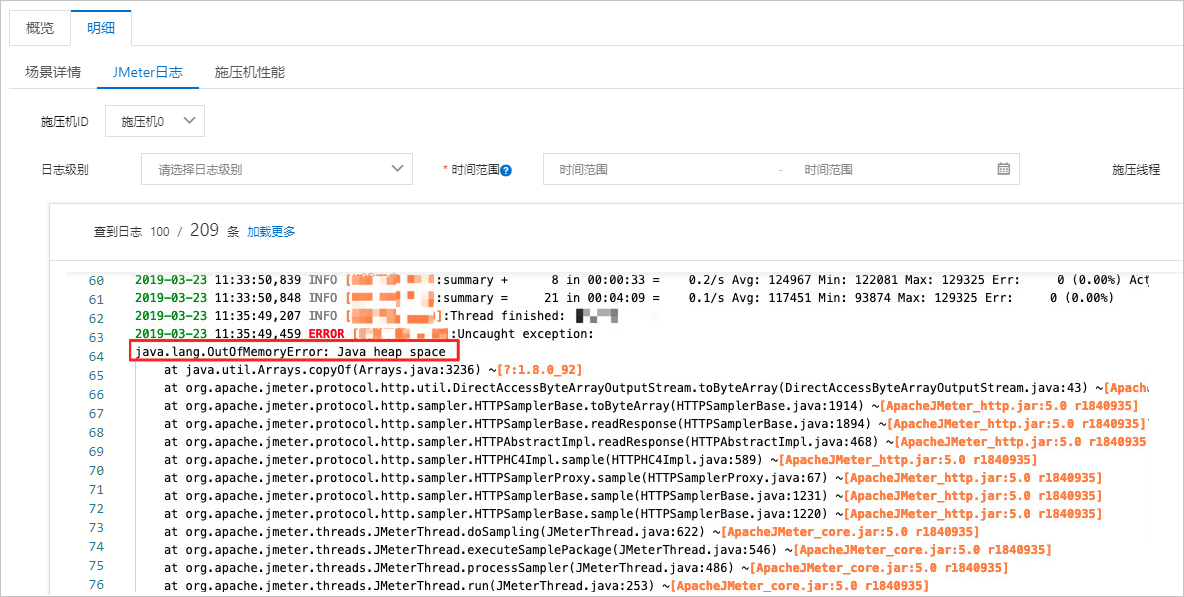Click the ERROR 'Uncaught exception:' log line
The height and width of the screenshot is (597, 1184).
pyautogui.click(x=365, y=334)
